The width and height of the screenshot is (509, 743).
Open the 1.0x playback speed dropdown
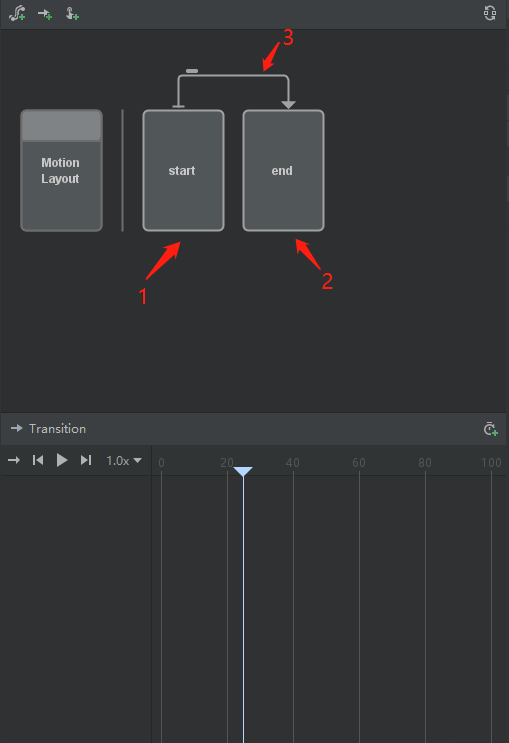point(124,461)
